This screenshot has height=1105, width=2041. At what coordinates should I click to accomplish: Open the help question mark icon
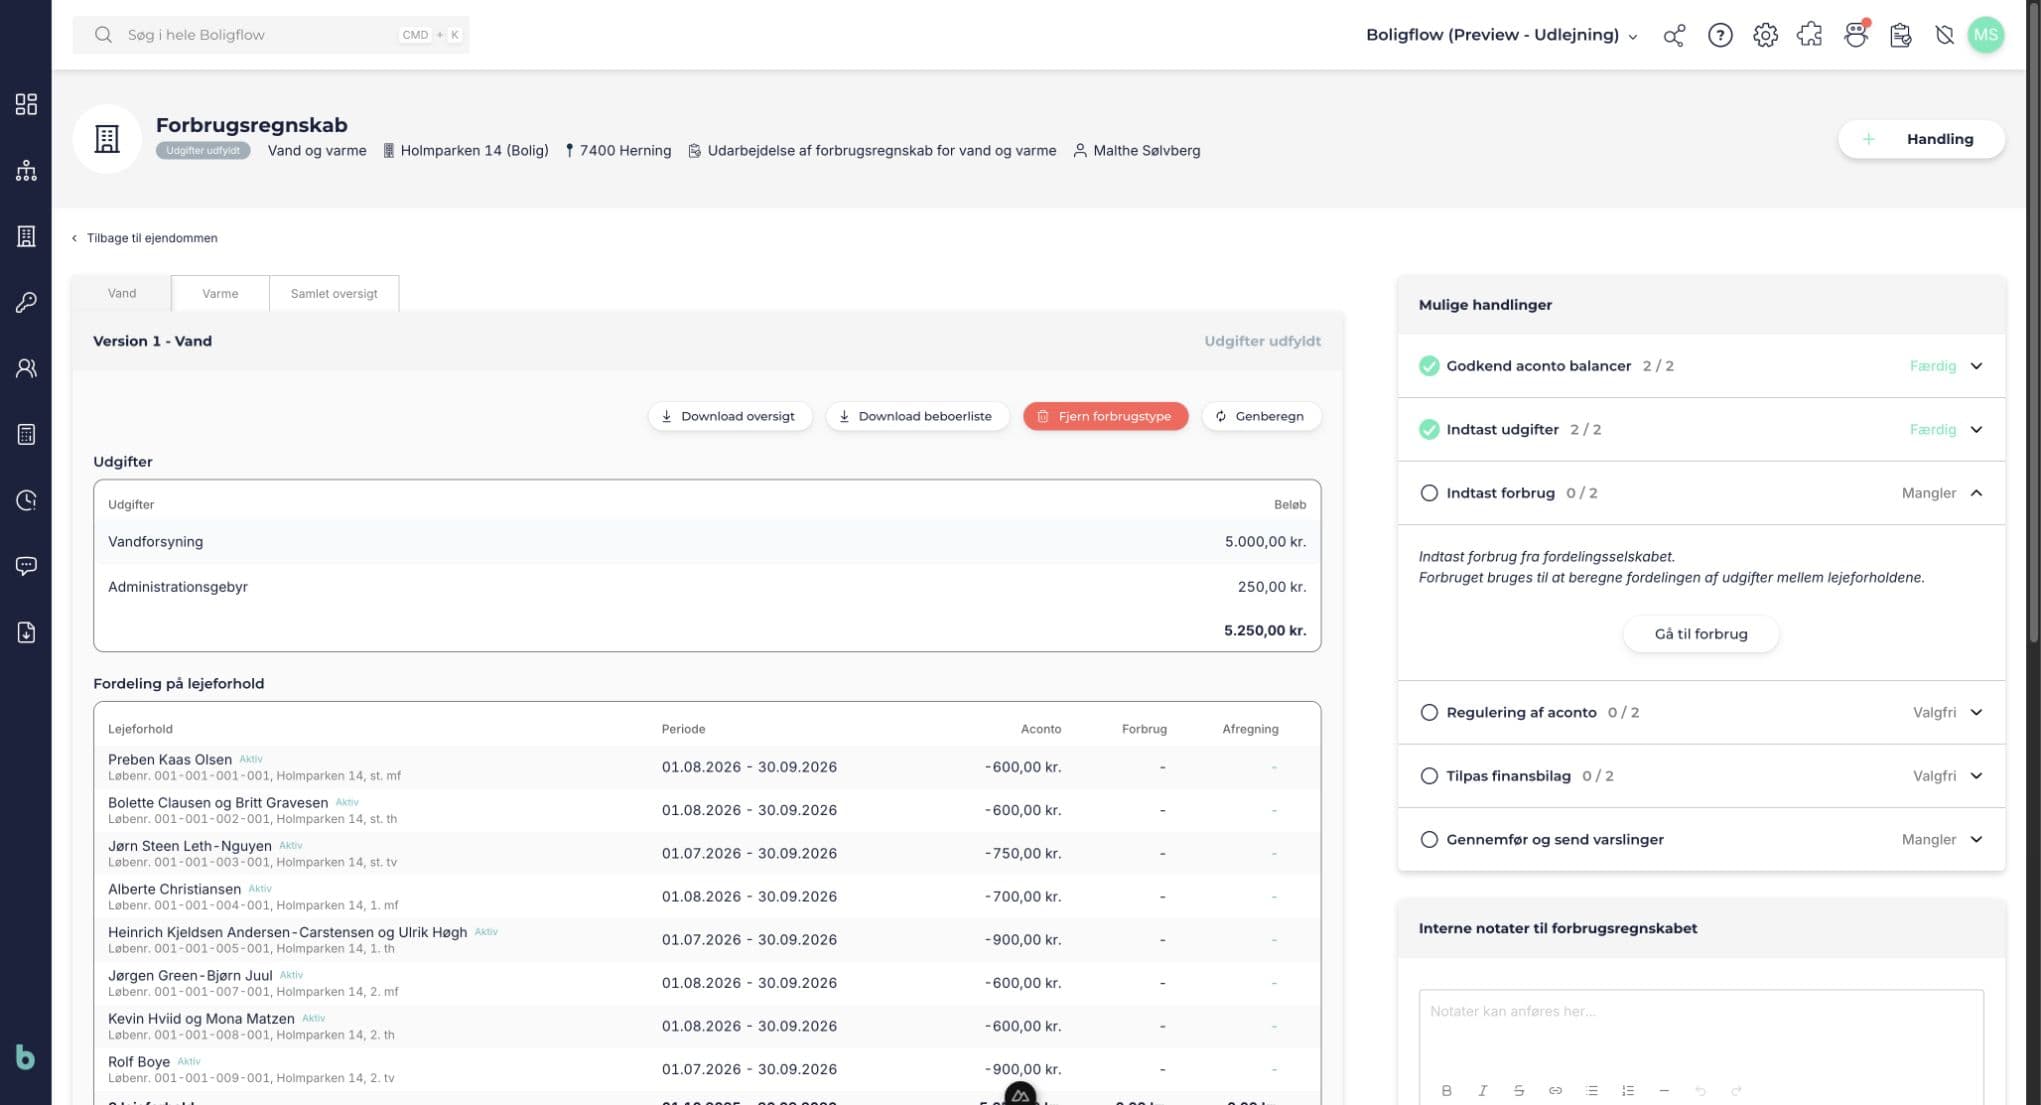click(1720, 35)
